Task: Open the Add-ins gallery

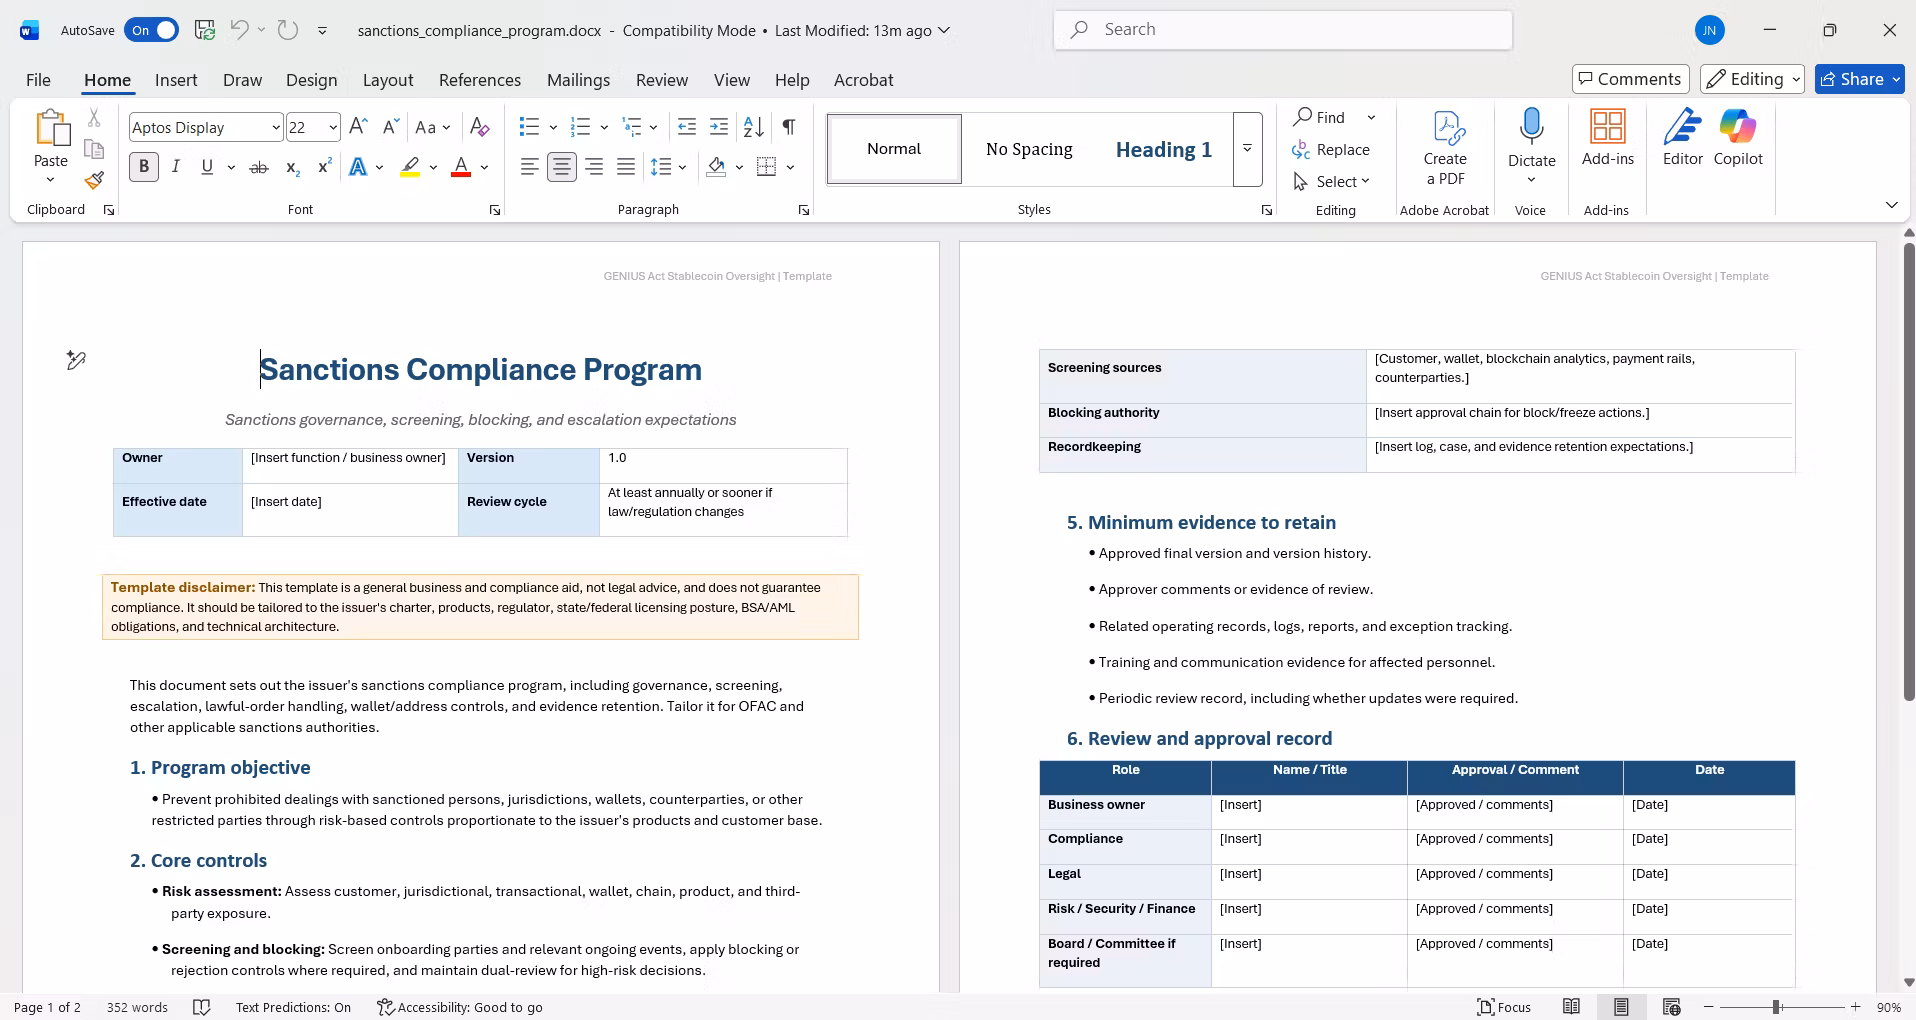Action: pos(1608,138)
